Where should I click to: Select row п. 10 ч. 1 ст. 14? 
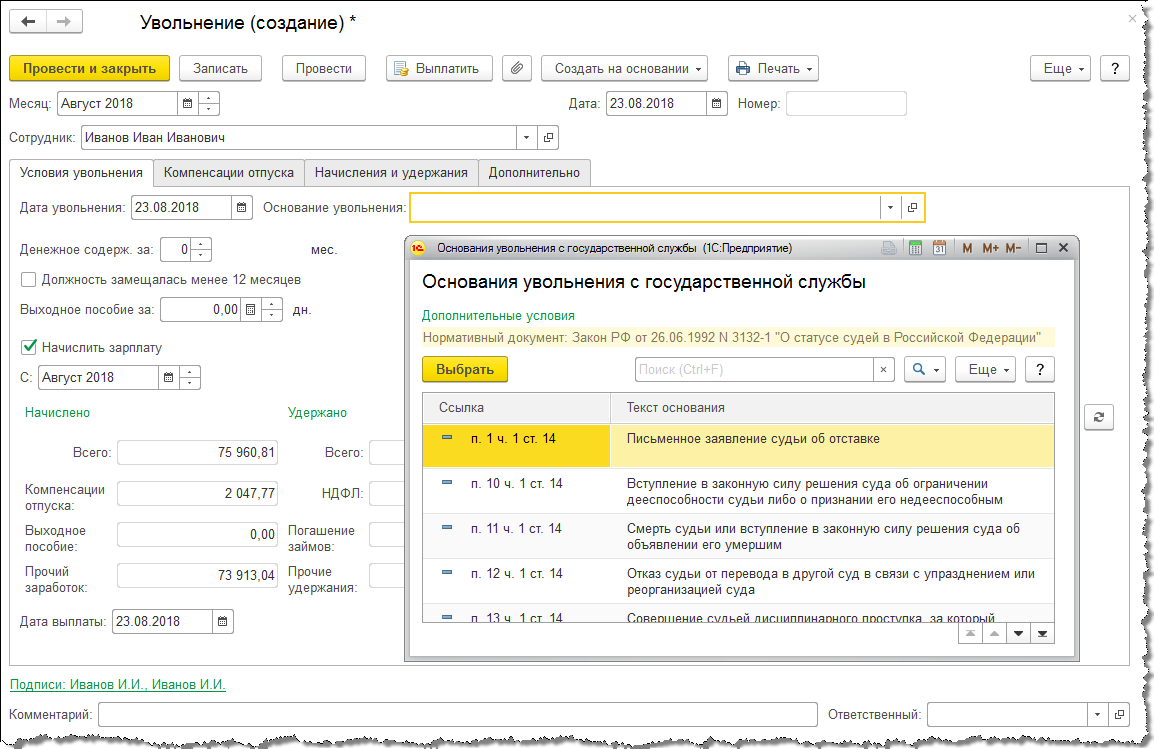738,491
